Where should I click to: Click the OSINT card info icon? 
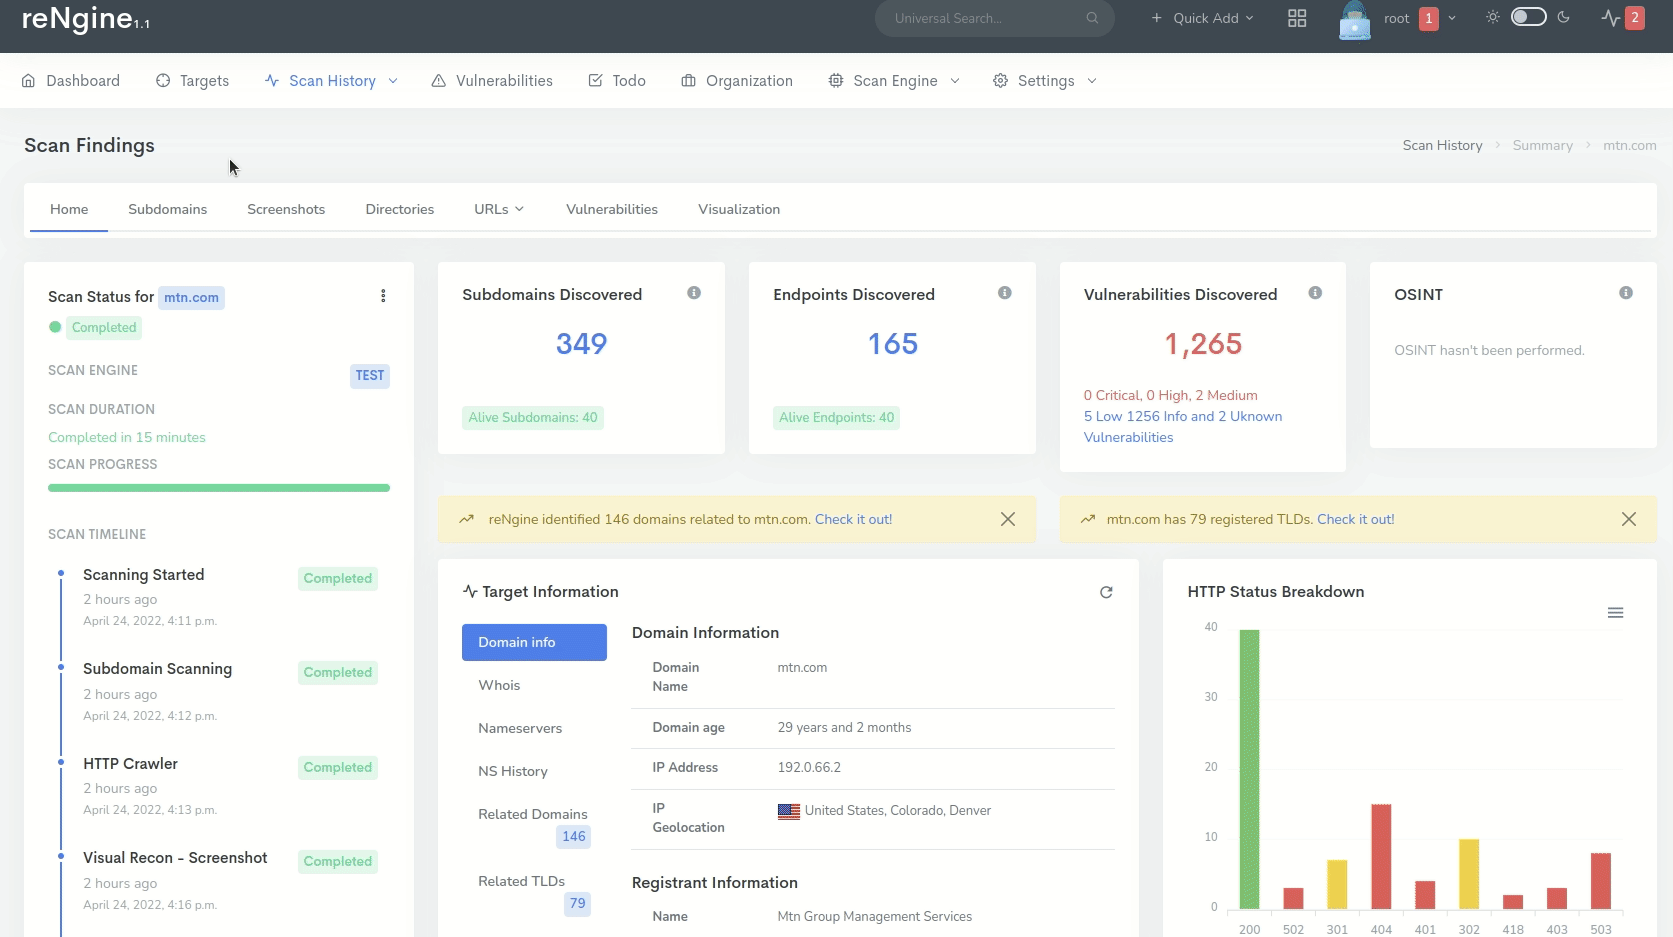click(1626, 293)
